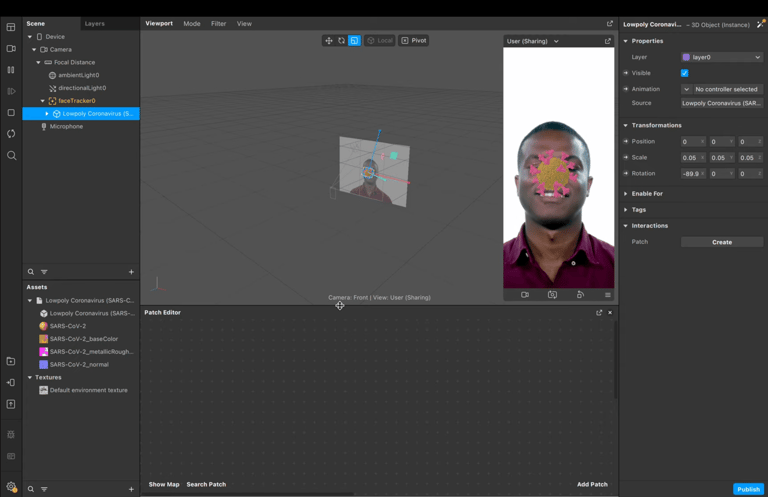Collapse the Interactions section
The width and height of the screenshot is (768, 497).
(x=625, y=226)
